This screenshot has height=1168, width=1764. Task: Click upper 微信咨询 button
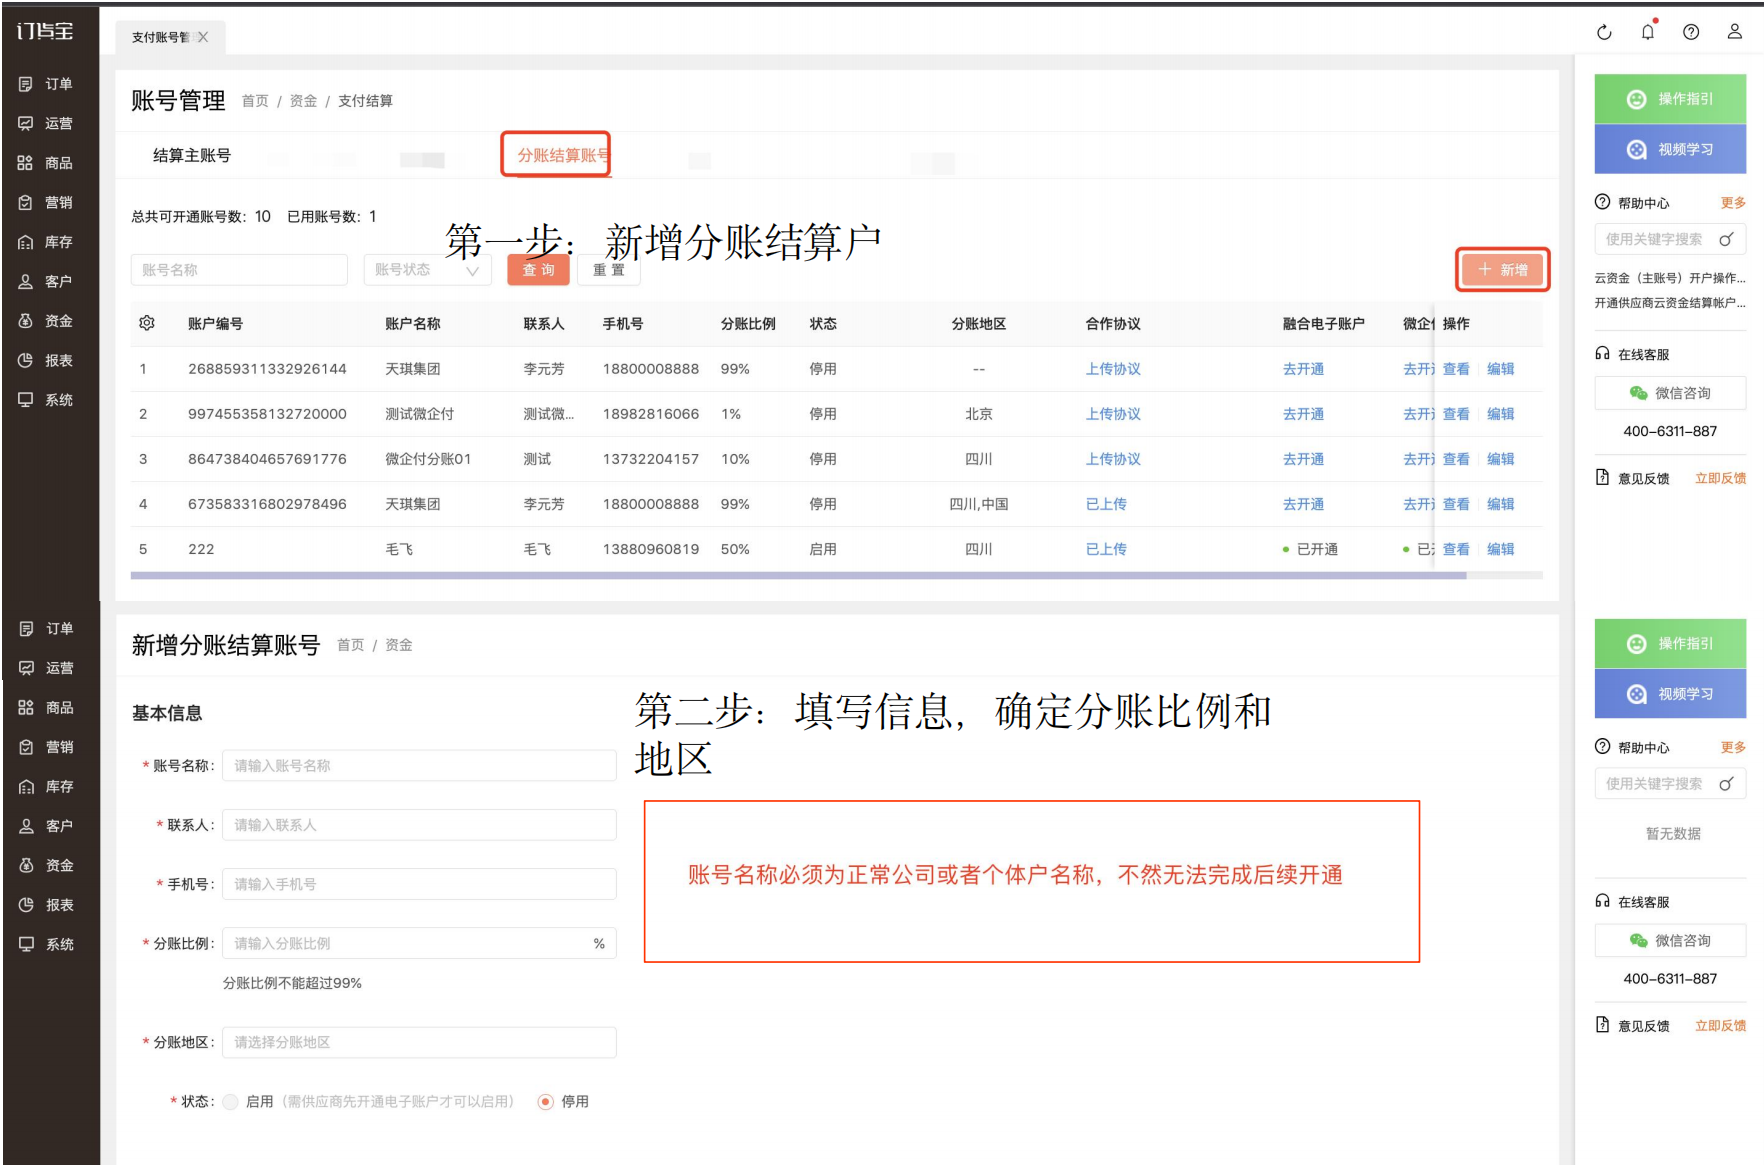coord(1670,393)
